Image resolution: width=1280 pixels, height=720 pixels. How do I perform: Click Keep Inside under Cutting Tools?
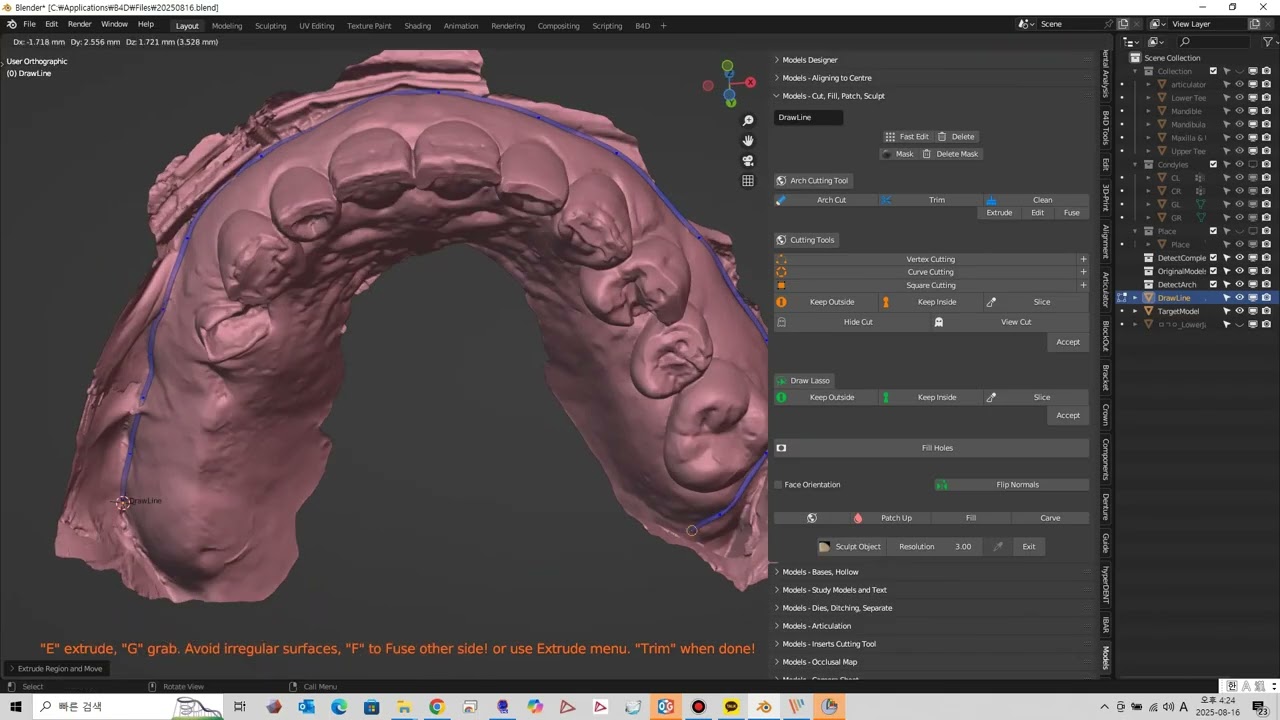coord(930,302)
